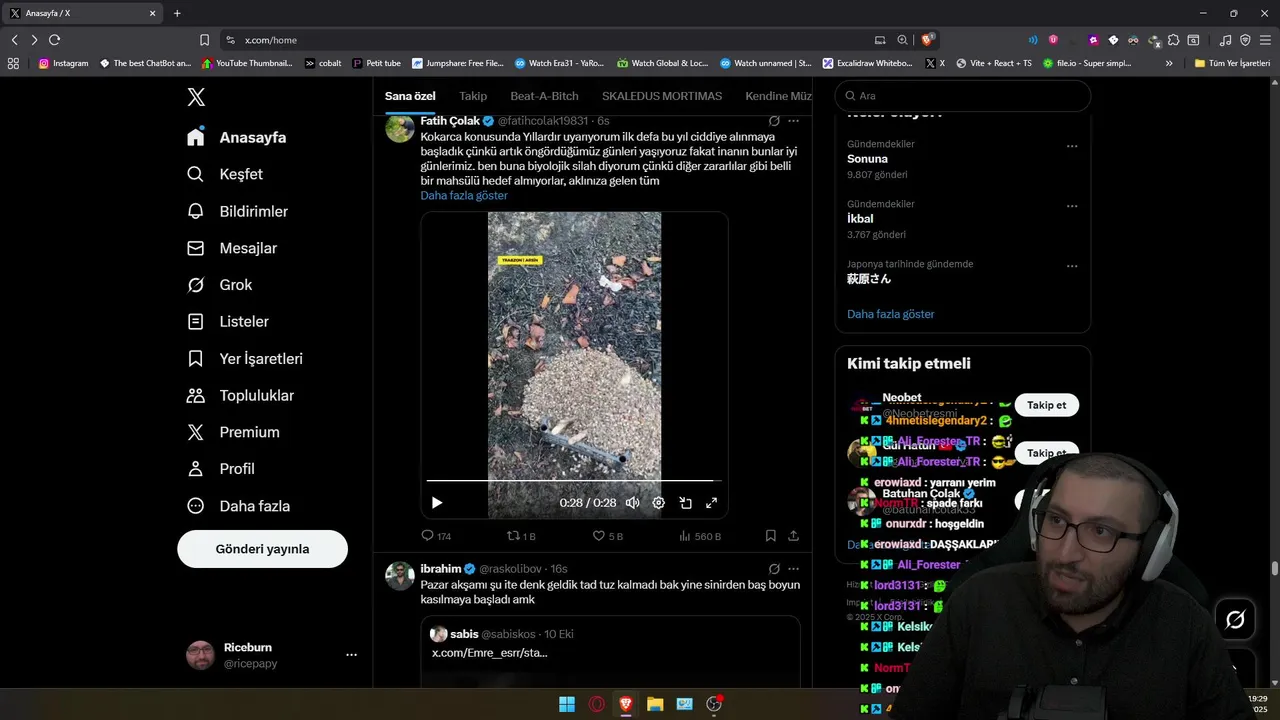
Task: Open options for Sonuna trend
Action: coord(1072,146)
